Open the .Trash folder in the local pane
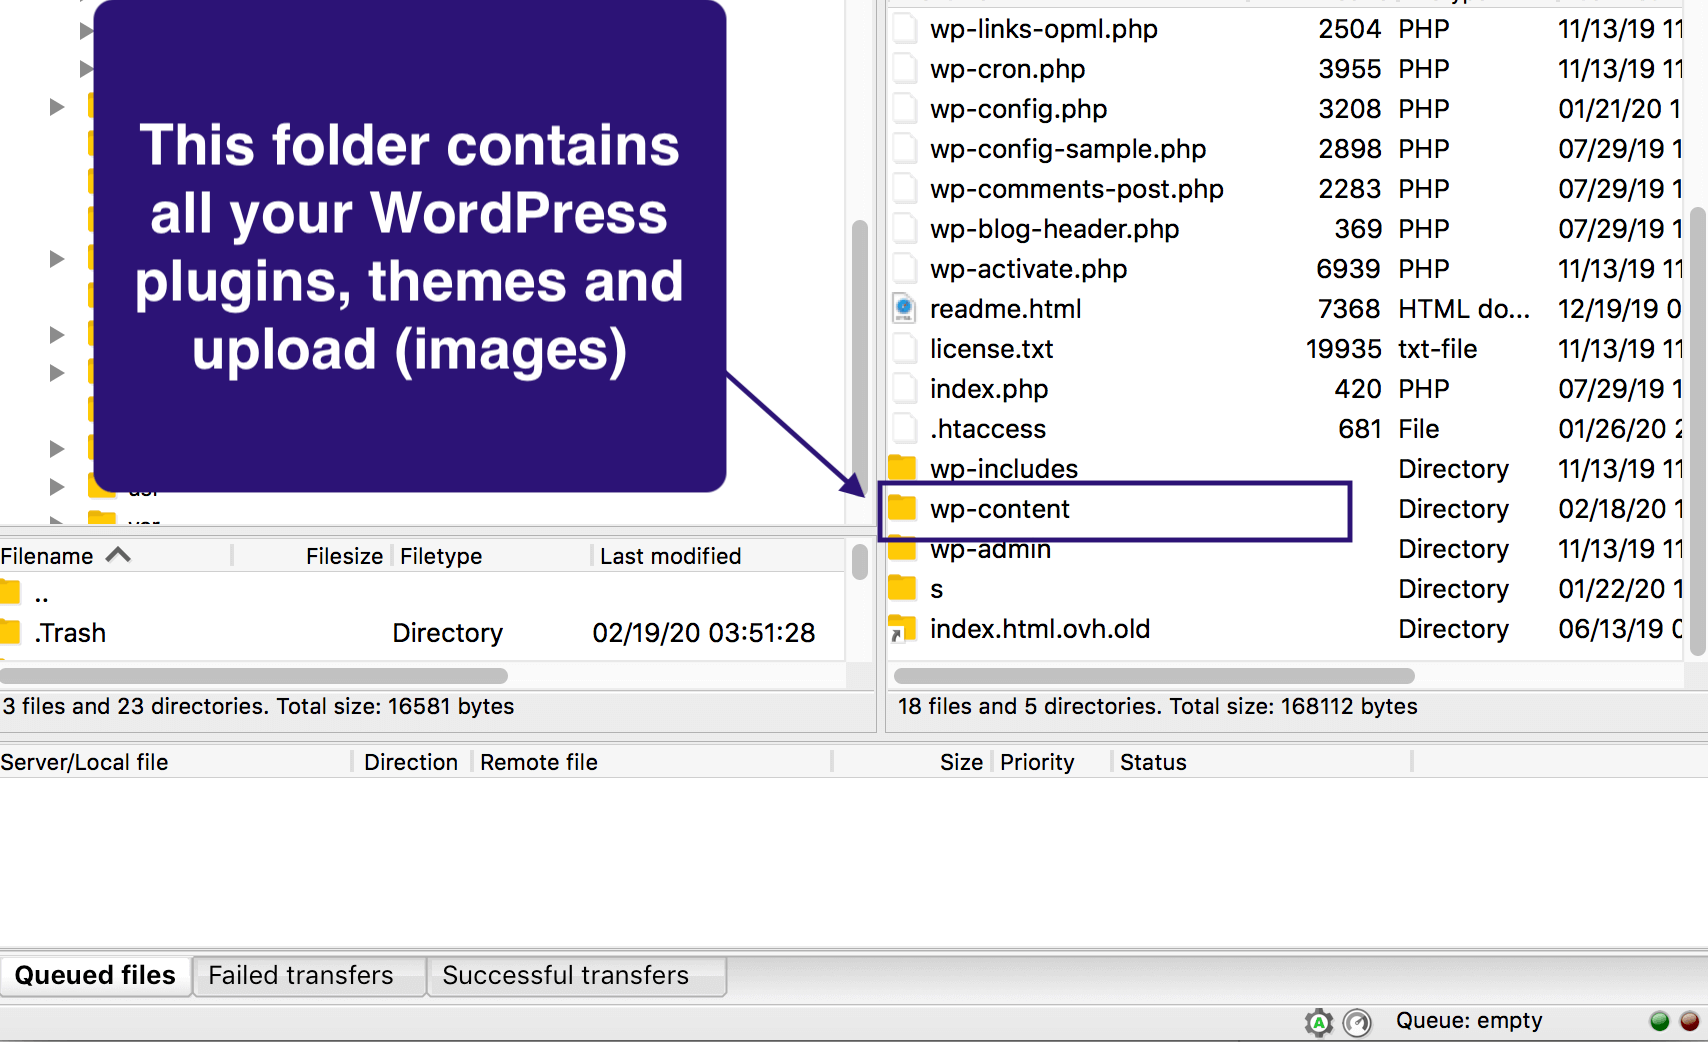This screenshot has width=1708, height=1042. tap(70, 632)
